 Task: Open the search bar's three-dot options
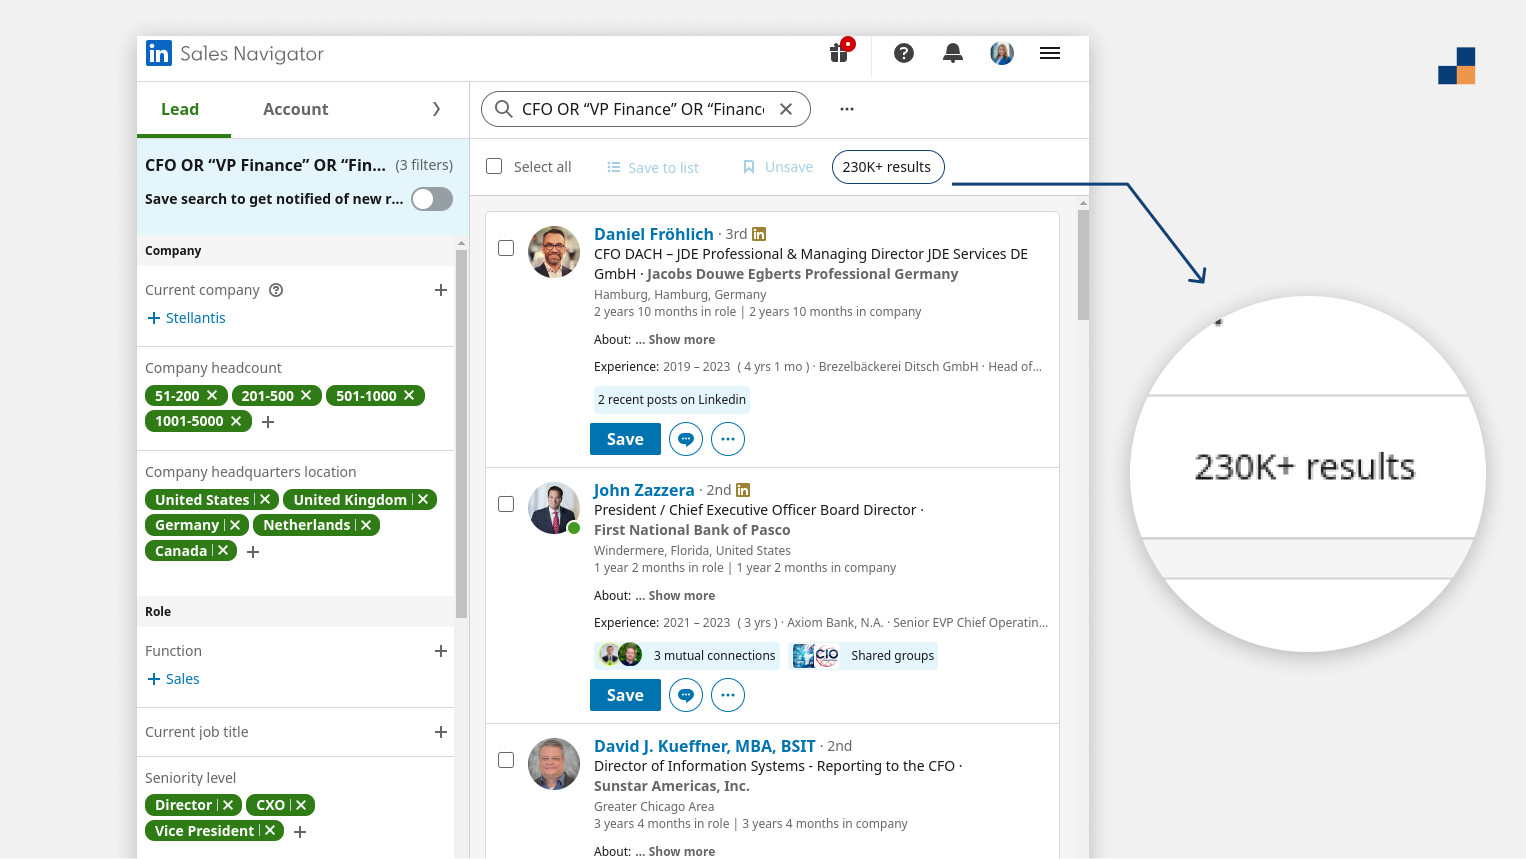[x=847, y=109]
